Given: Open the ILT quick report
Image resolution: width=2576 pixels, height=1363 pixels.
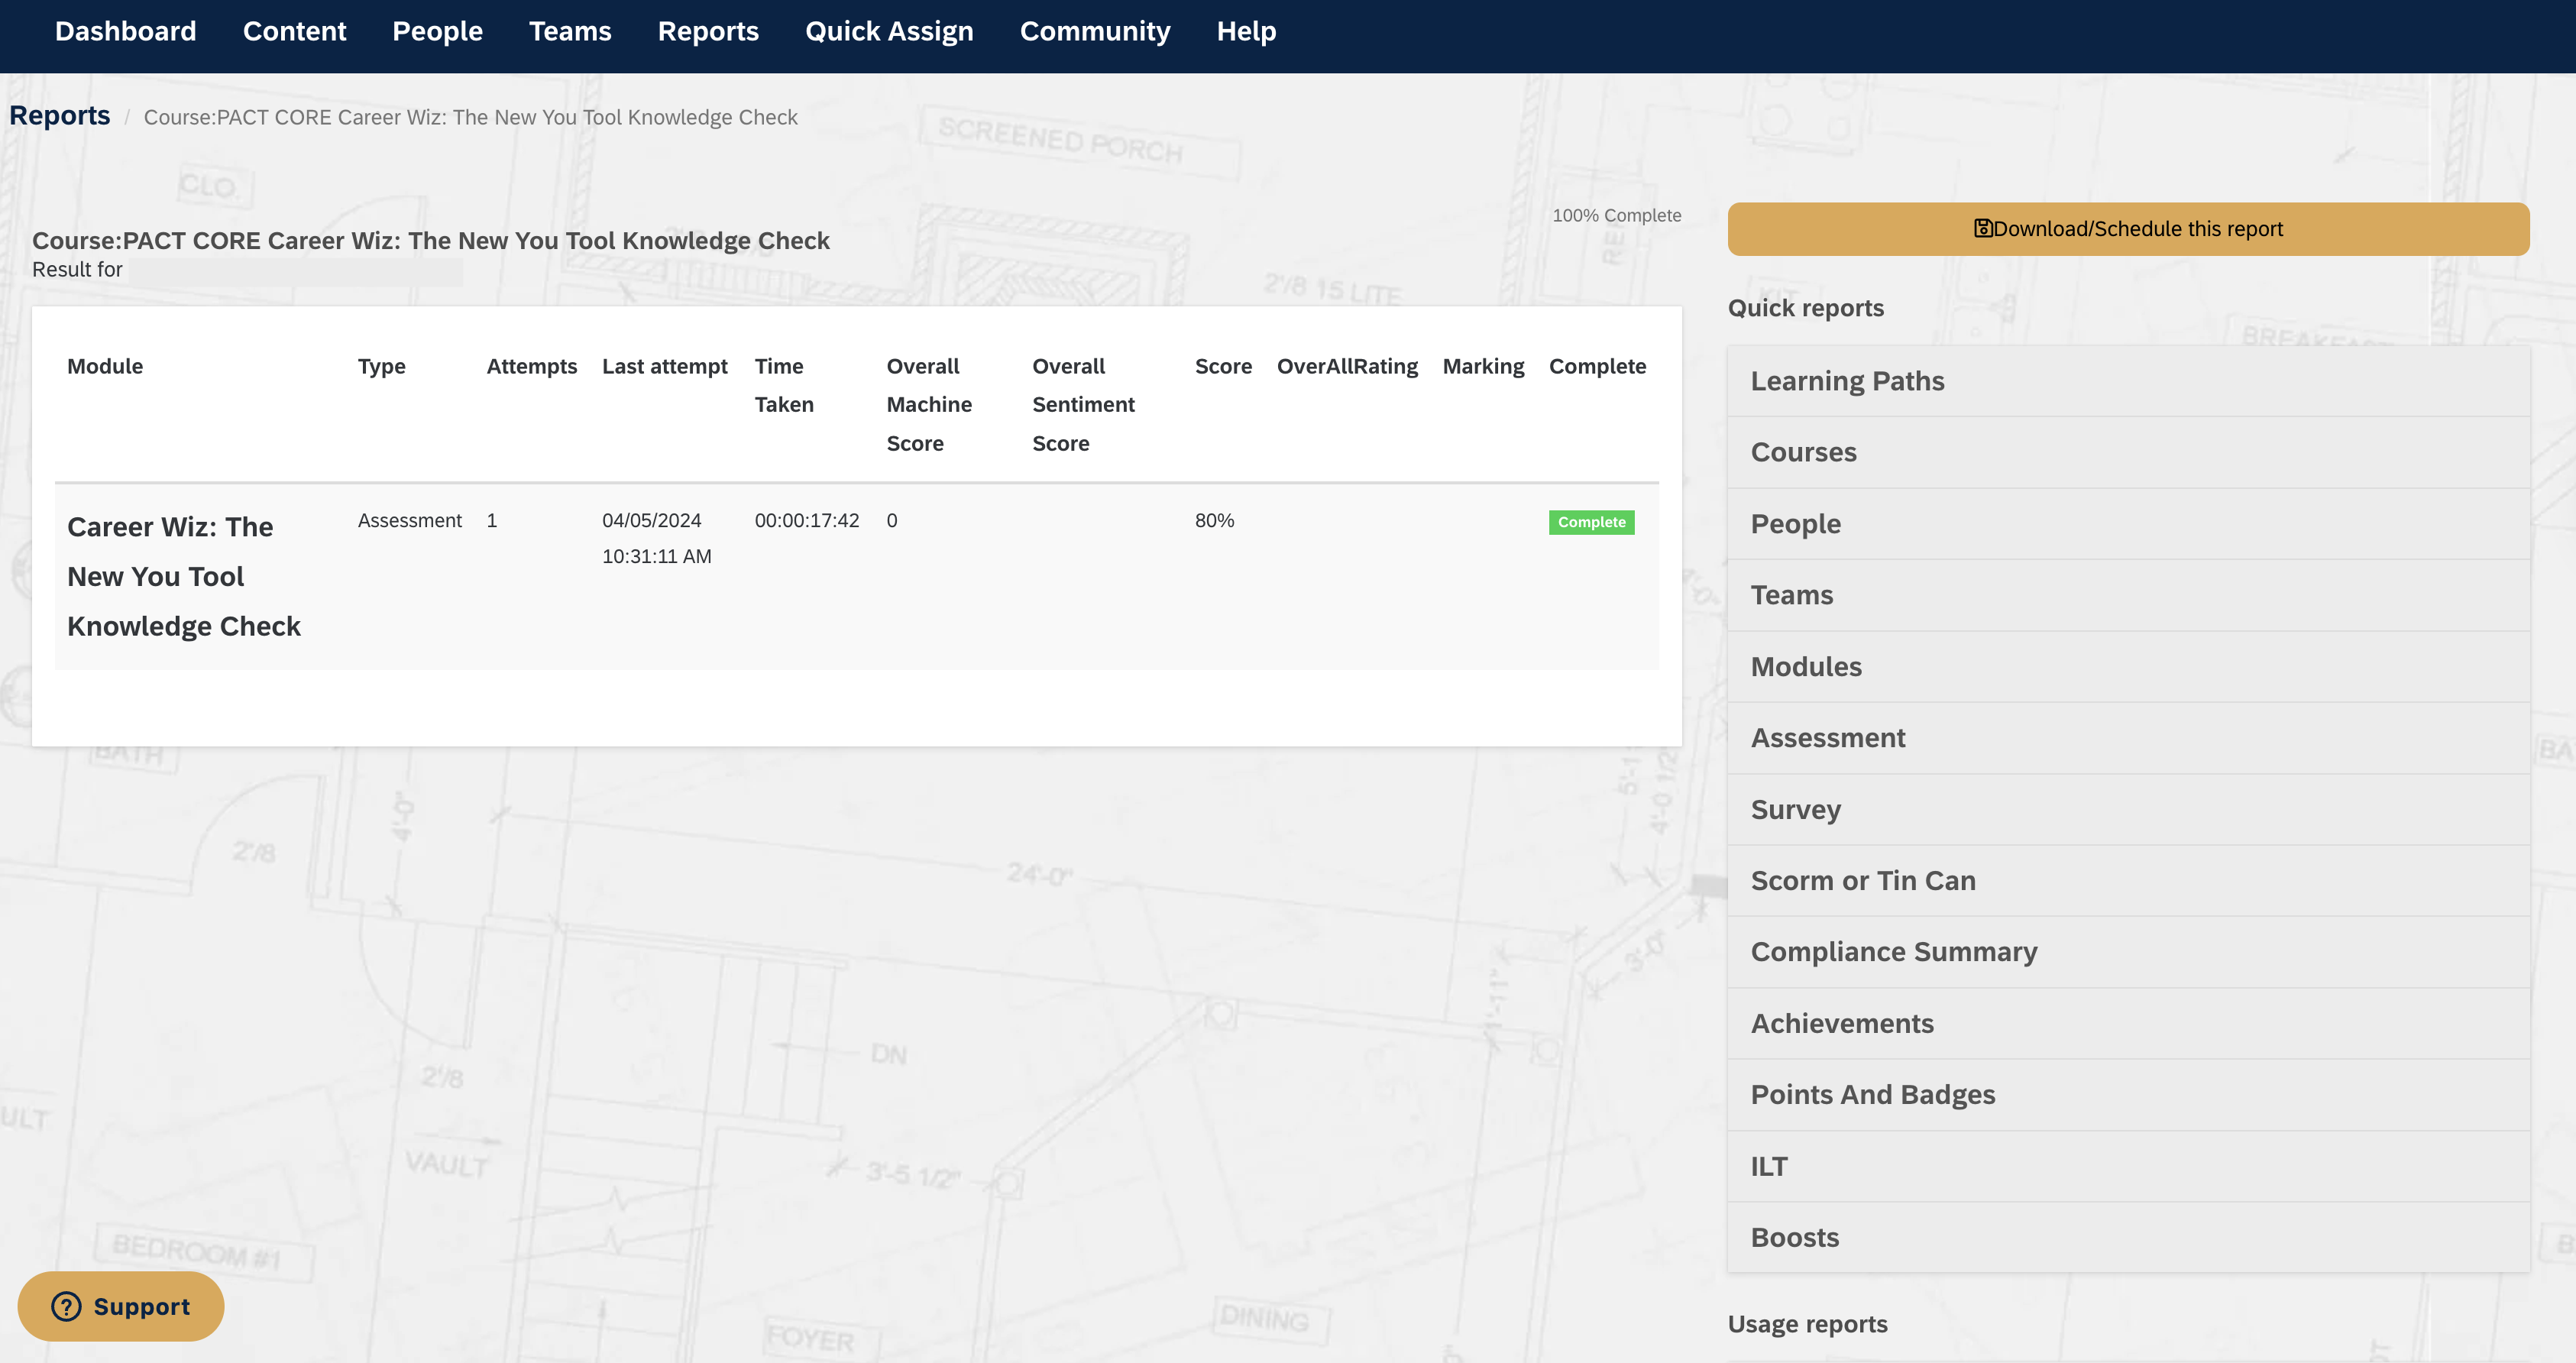Looking at the screenshot, I should click(1768, 1166).
